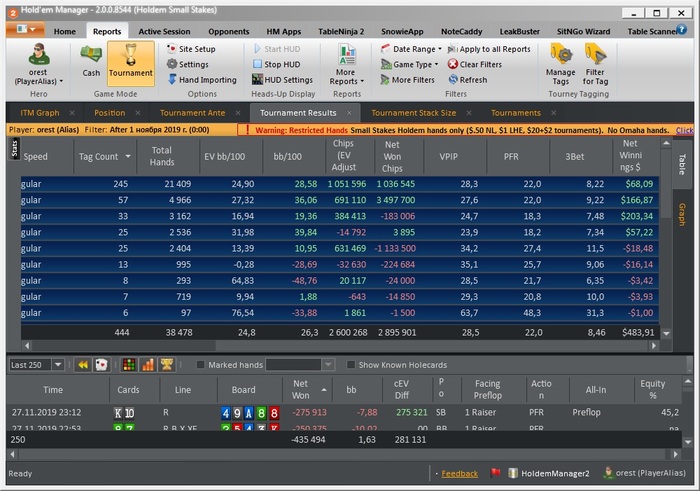Start Hand Importing

click(x=202, y=80)
